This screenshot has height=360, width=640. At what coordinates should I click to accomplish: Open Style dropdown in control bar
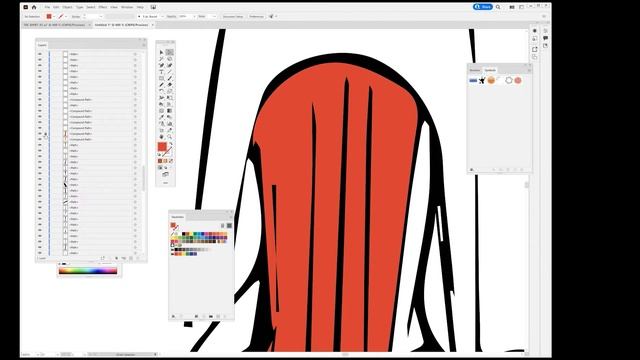(215, 16)
